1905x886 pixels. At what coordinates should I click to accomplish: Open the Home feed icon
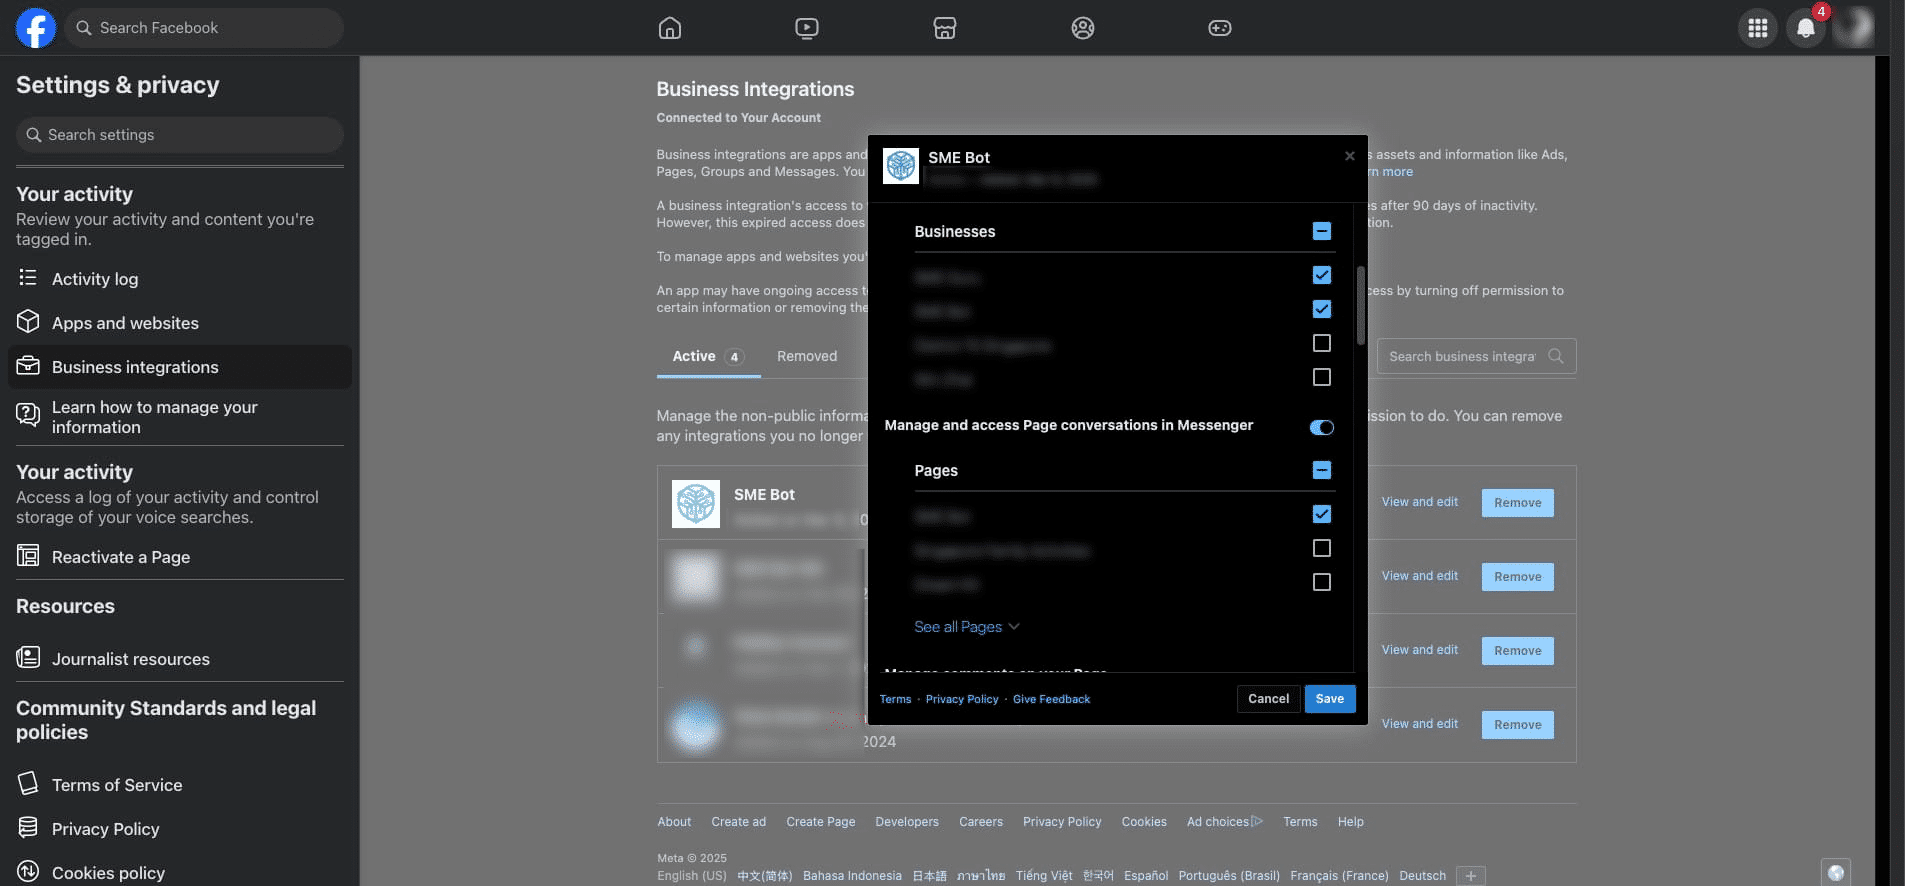pyautogui.click(x=670, y=28)
